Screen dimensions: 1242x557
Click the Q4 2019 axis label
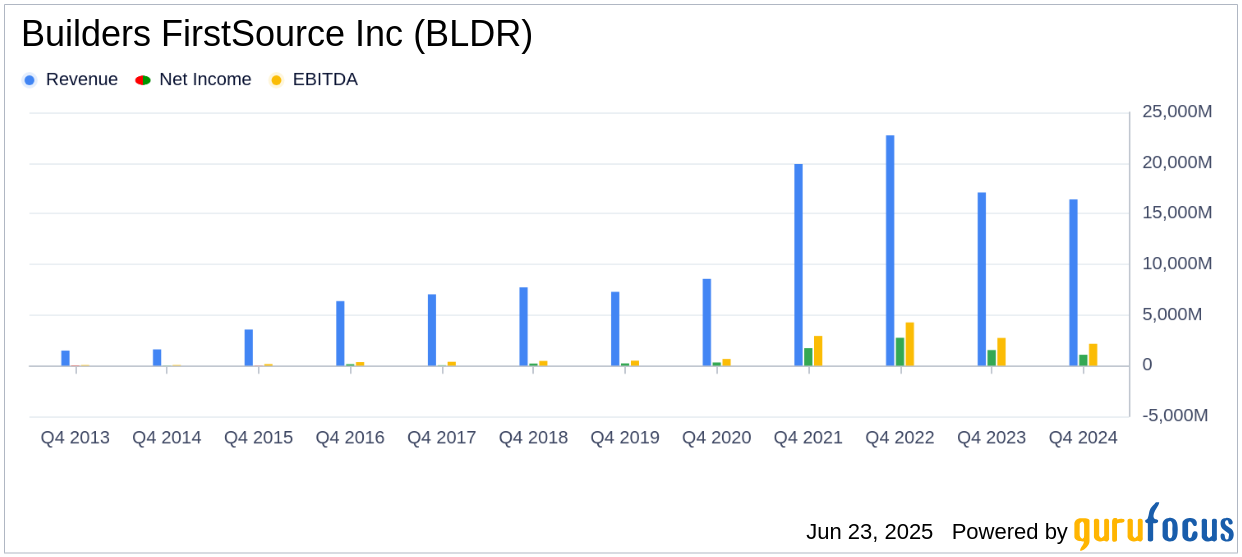(625, 438)
